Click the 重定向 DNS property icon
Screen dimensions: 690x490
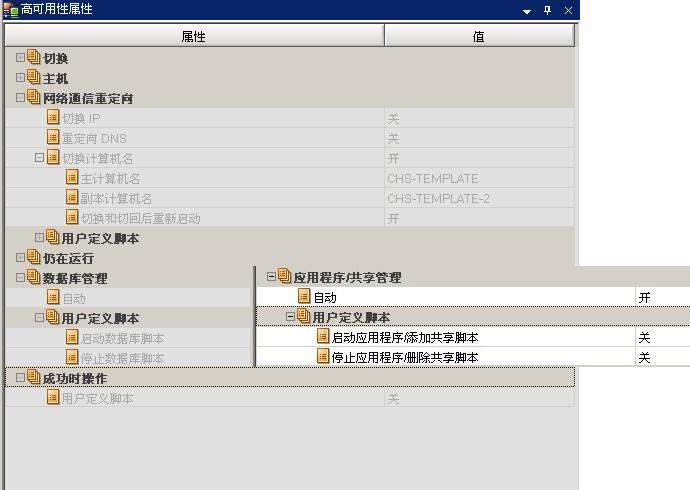pyautogui.click(x=53, y=137)
